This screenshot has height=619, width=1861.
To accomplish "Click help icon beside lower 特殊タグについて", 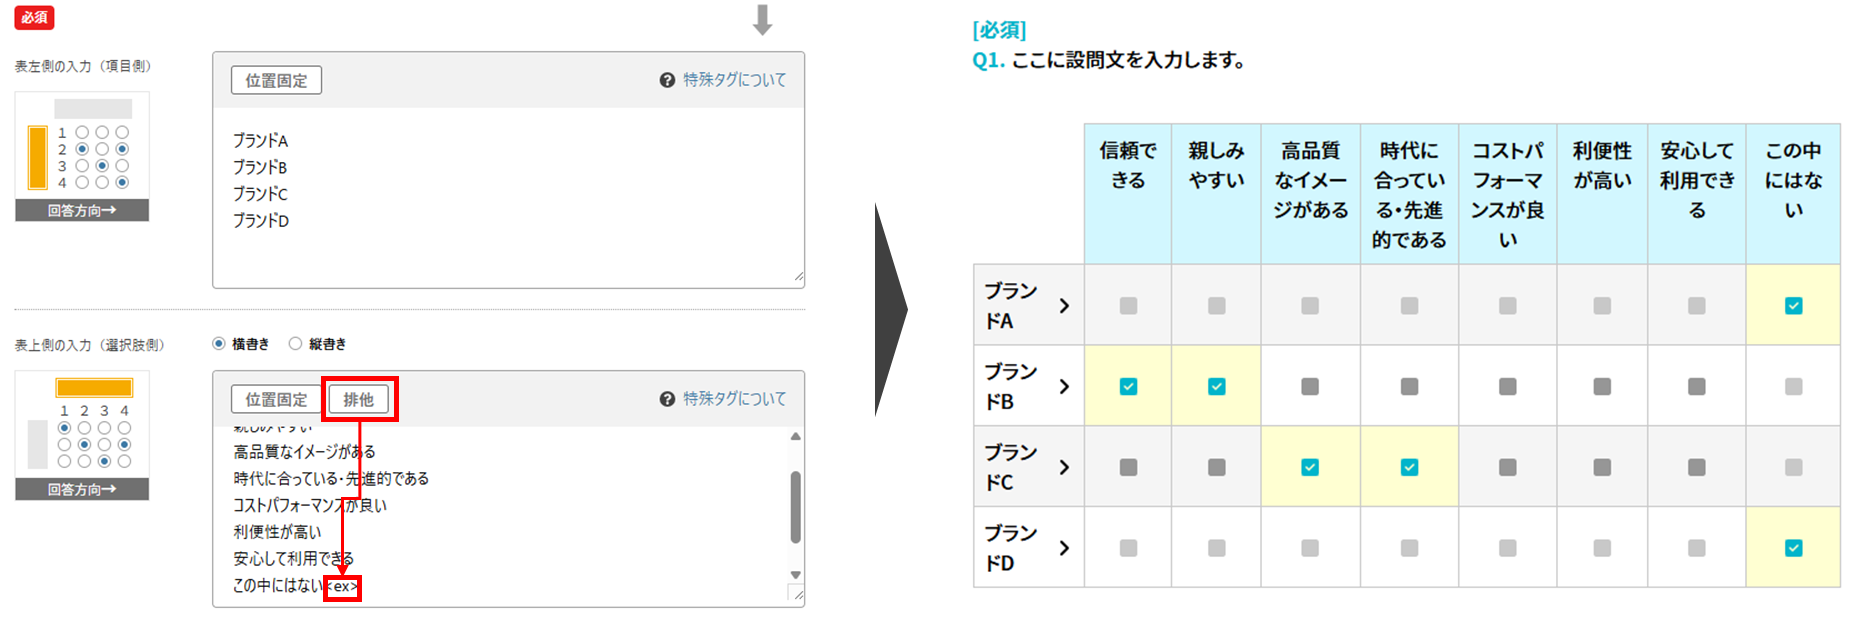I will 667,399.
